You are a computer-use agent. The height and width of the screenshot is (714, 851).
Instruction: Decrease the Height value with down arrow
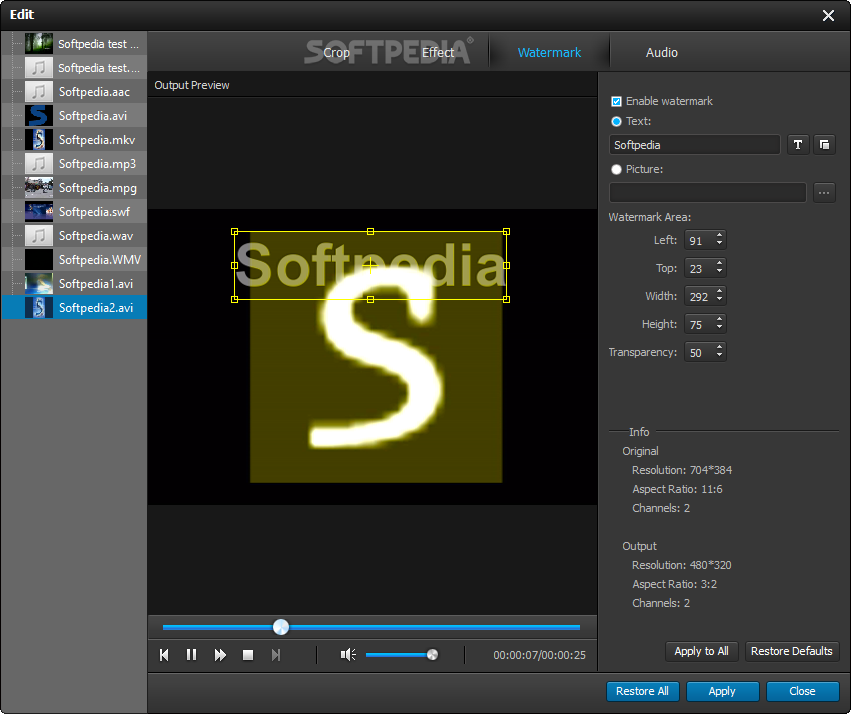pos(719,328)
